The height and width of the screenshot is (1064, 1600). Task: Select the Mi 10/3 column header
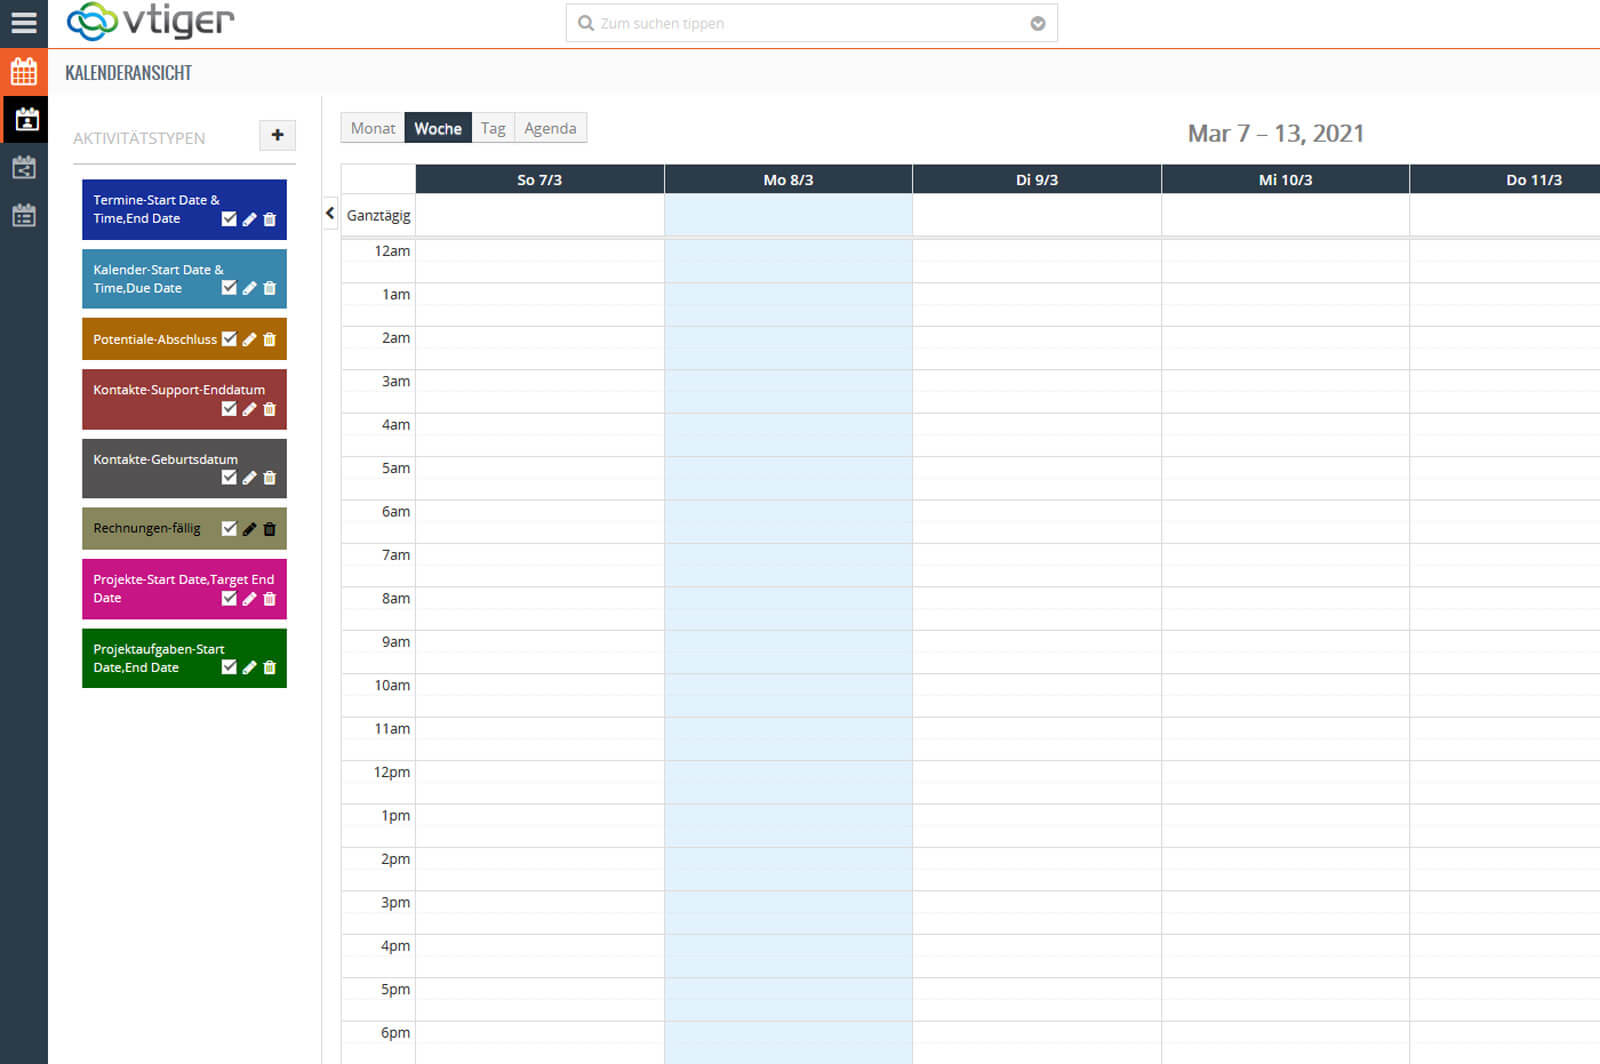[1285, 180]
